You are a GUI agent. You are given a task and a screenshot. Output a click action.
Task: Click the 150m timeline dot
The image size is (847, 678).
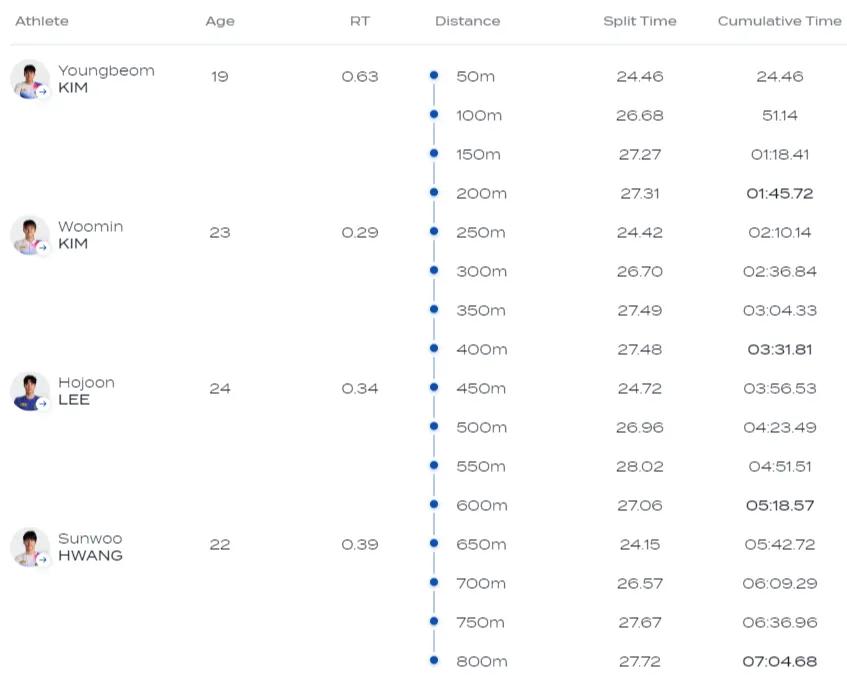pos(434,153)
